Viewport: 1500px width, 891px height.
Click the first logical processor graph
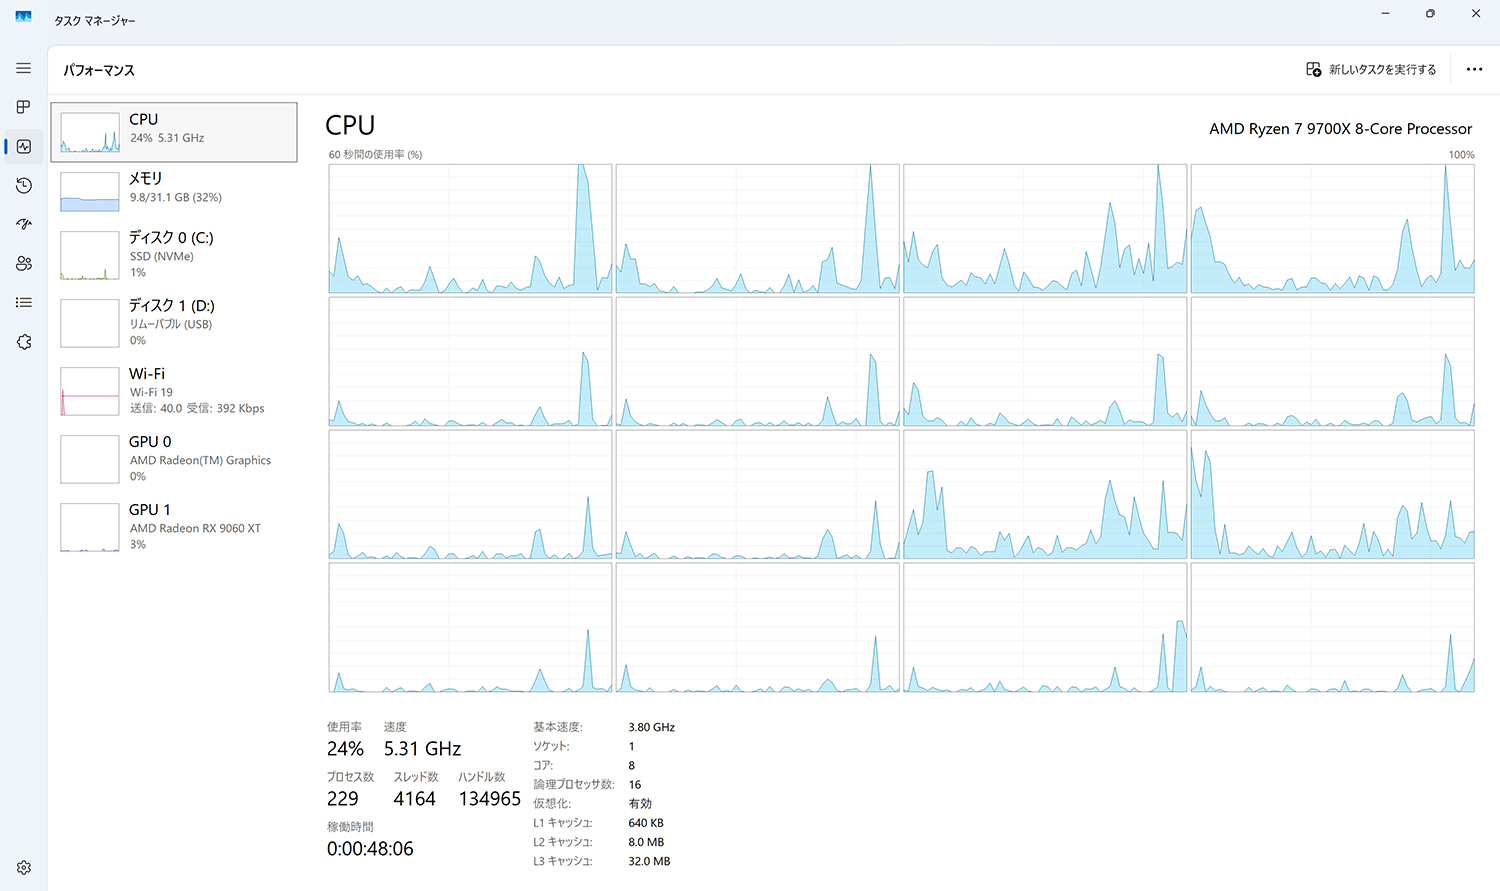coord(470,229)
